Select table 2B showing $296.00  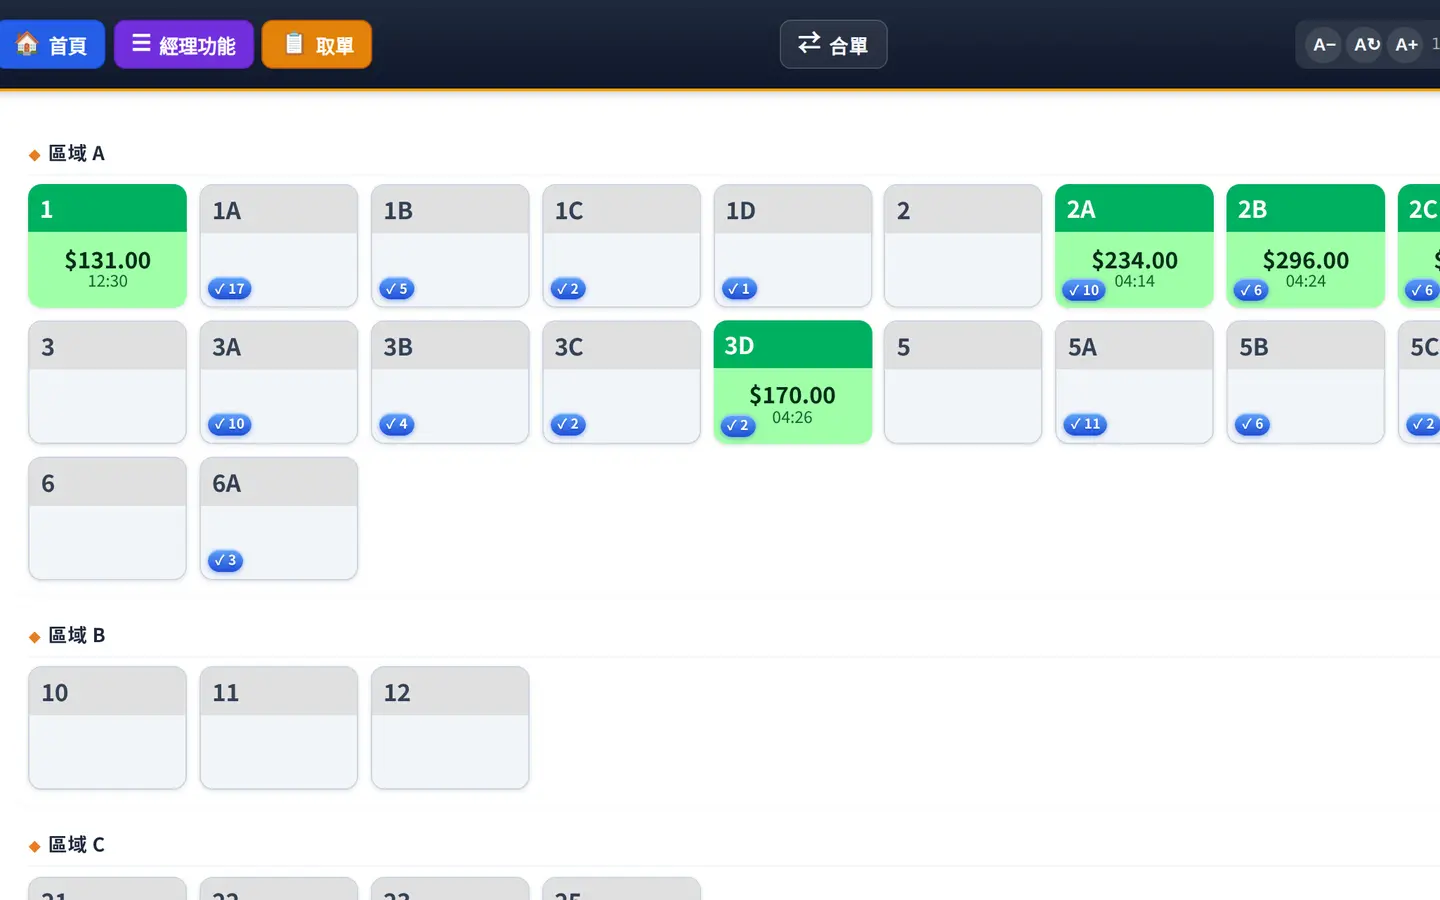(x=1305, y=246)
